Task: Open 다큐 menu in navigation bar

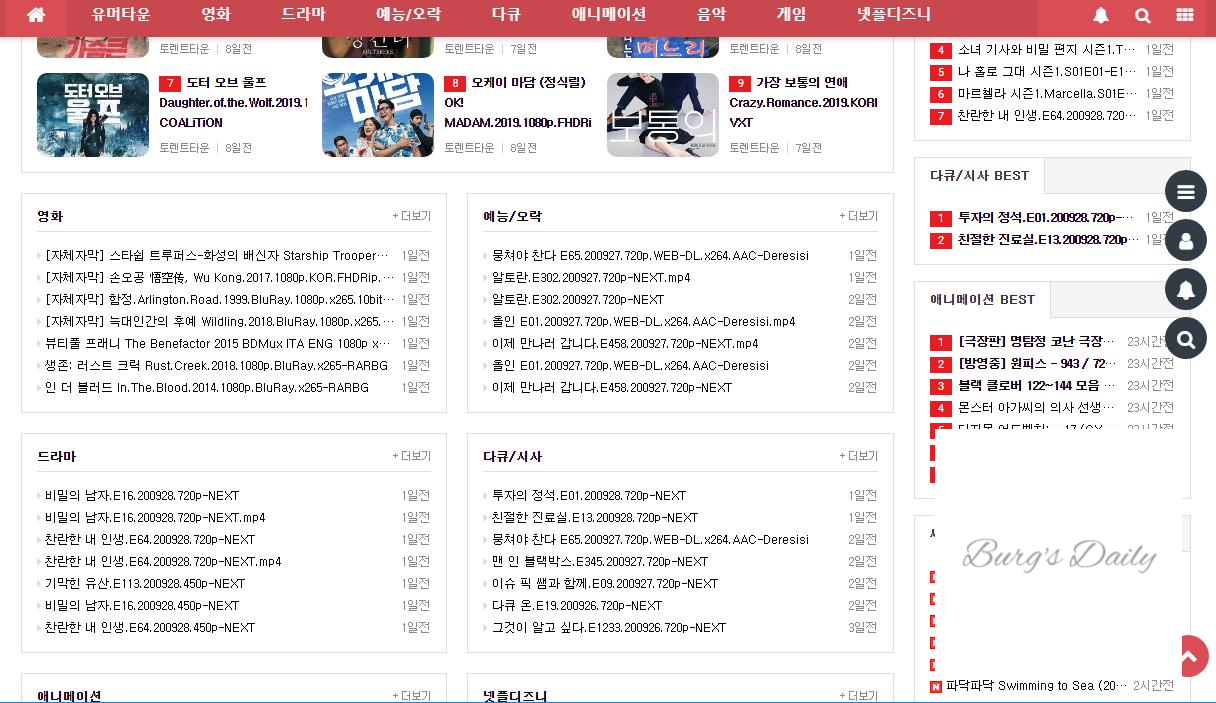Action: click(506, 14)
